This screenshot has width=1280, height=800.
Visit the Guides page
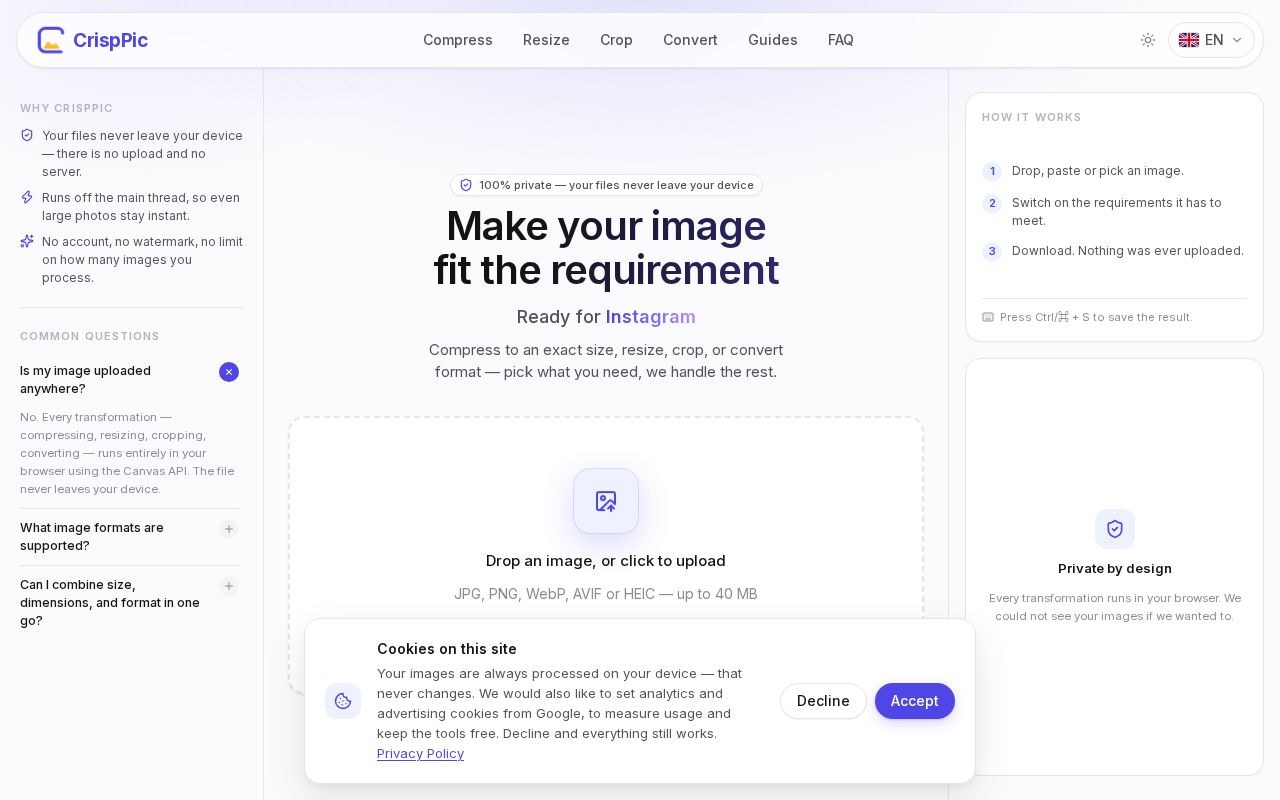pos(773,40)
